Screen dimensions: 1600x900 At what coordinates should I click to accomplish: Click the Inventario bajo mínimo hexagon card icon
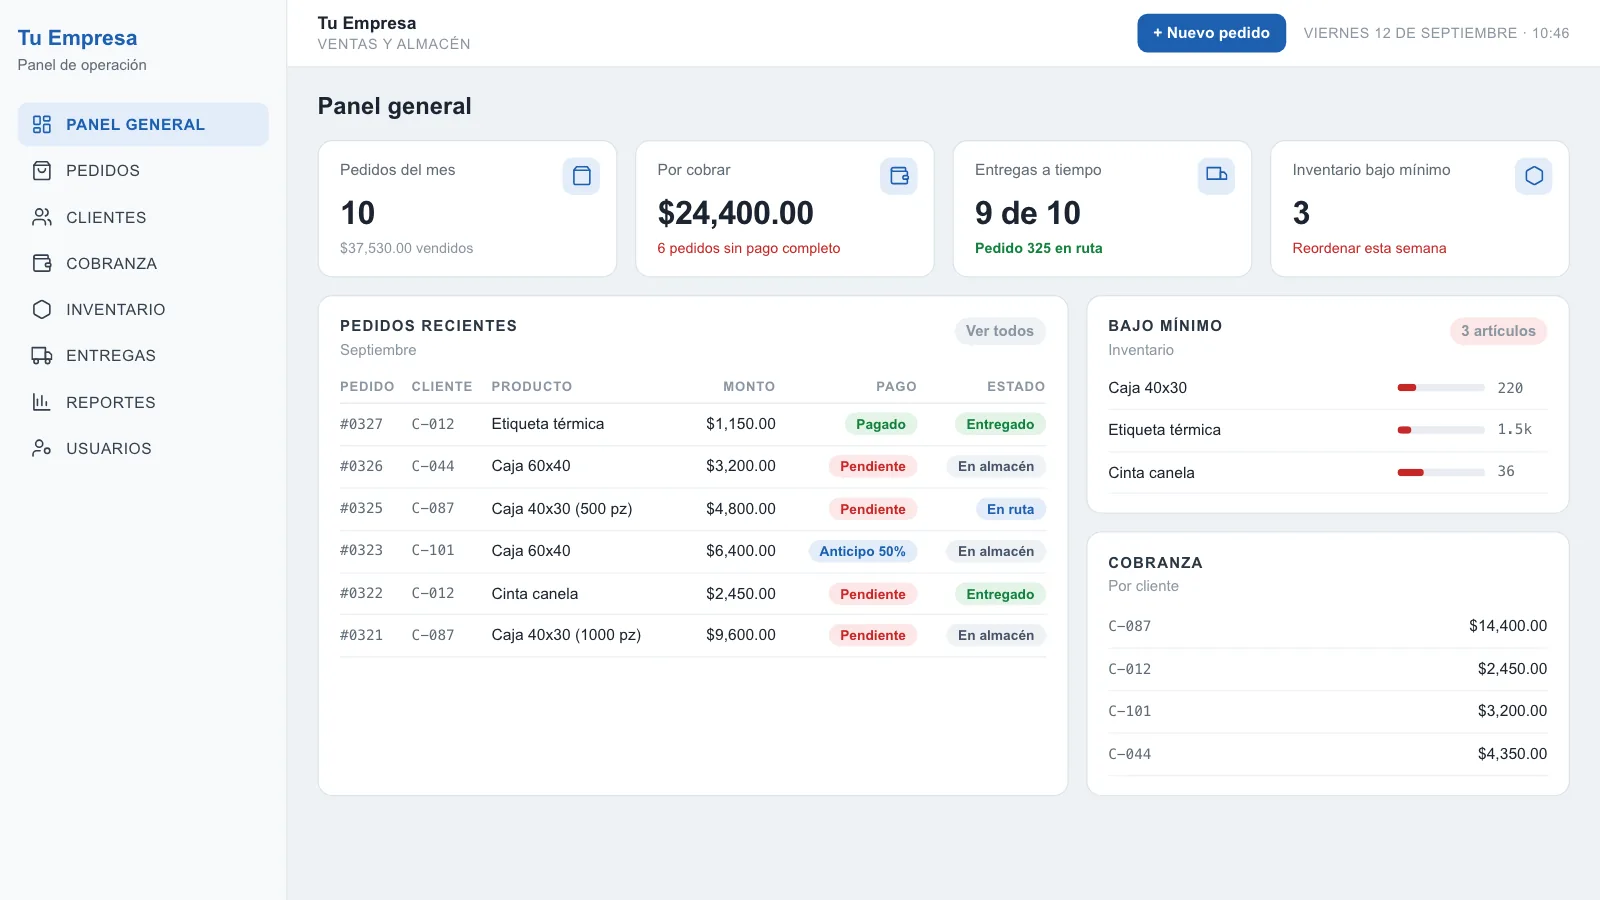pyautogui.click(x=1534, y=176)
